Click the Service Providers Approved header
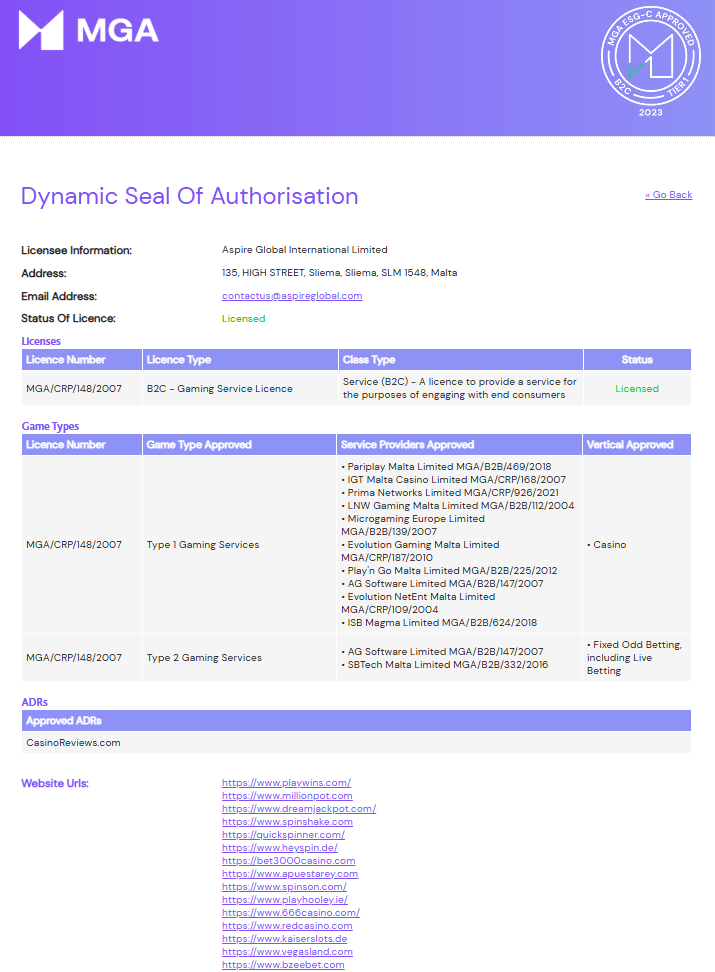715x972 pixels. (x=459, y=444)
